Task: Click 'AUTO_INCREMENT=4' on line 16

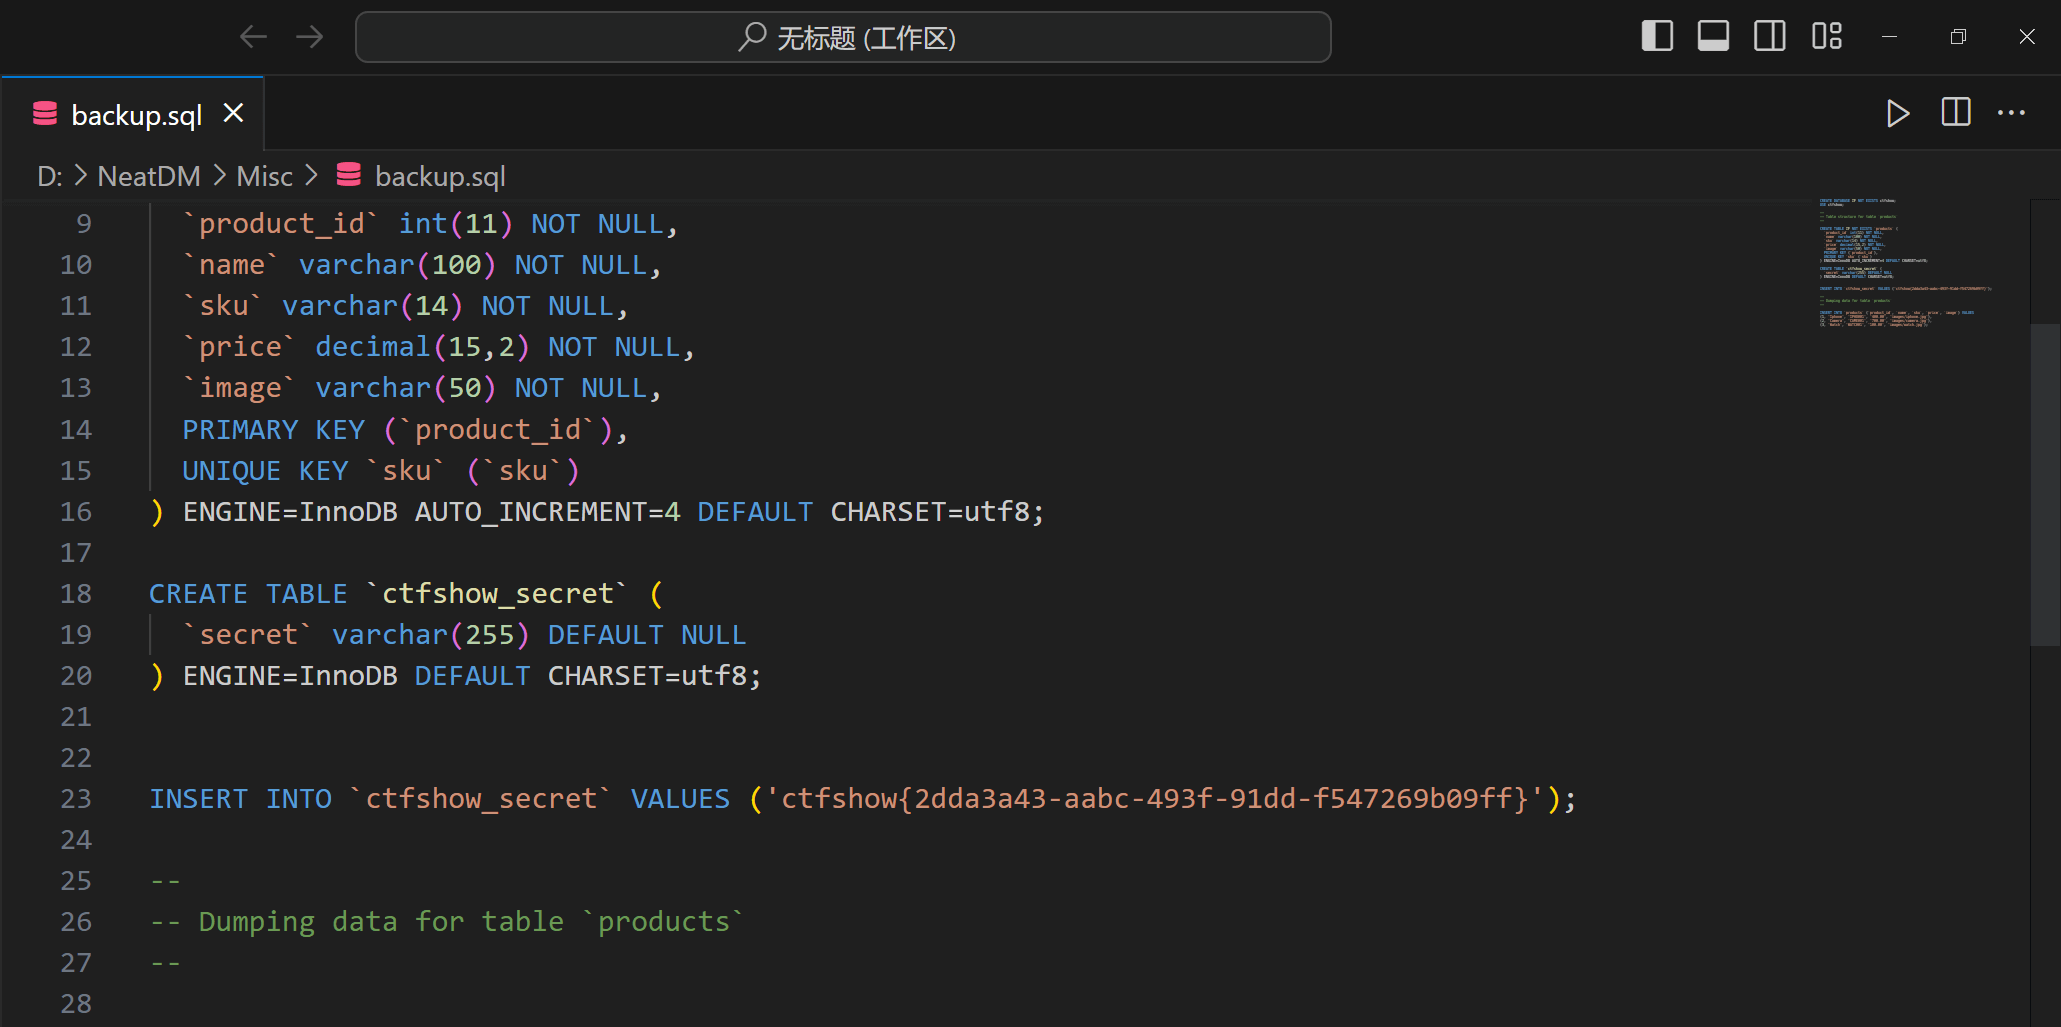Action: coord(548,512)
